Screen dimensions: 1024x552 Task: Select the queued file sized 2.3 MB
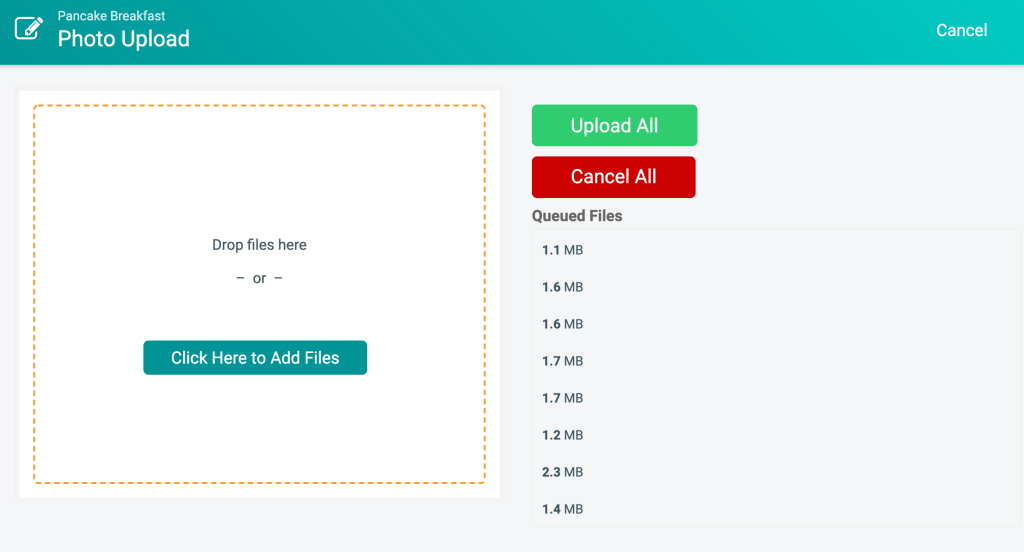click(x=776, y=472)
